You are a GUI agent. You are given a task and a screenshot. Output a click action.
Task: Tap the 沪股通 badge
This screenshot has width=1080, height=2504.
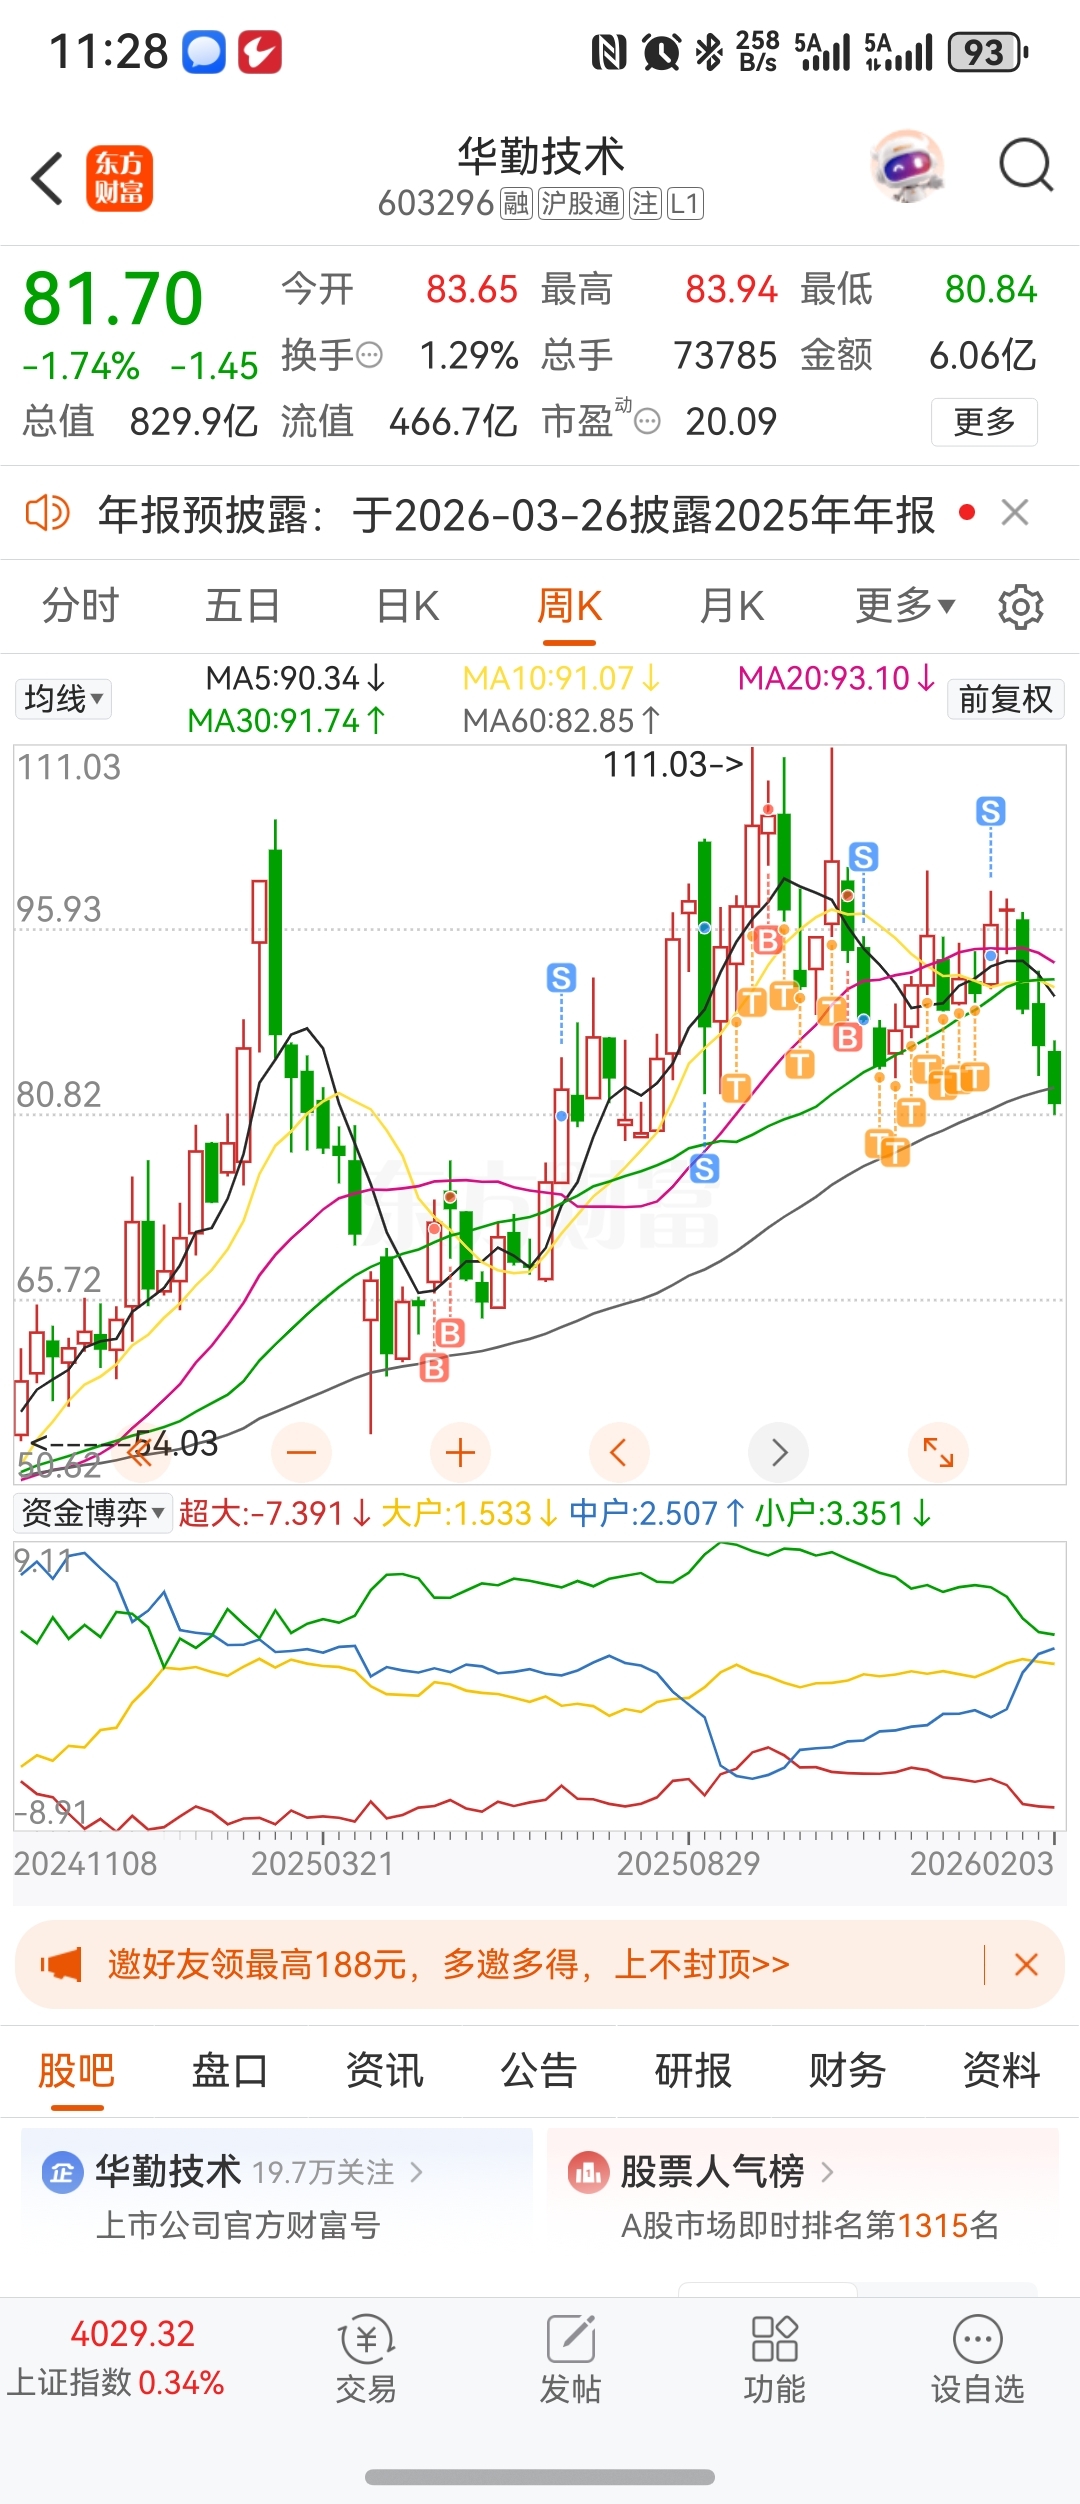(x=581, y=204)
